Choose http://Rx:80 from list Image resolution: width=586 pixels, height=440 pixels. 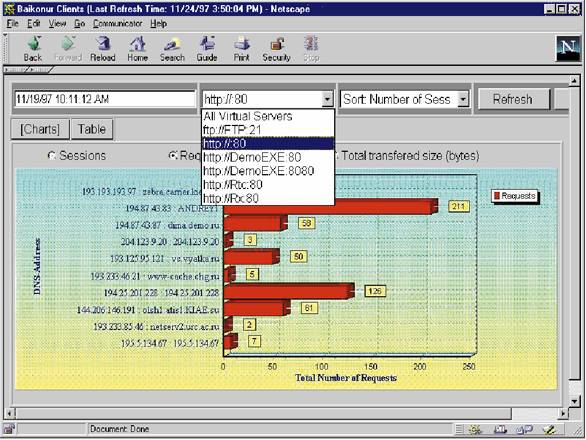[268, 198]
